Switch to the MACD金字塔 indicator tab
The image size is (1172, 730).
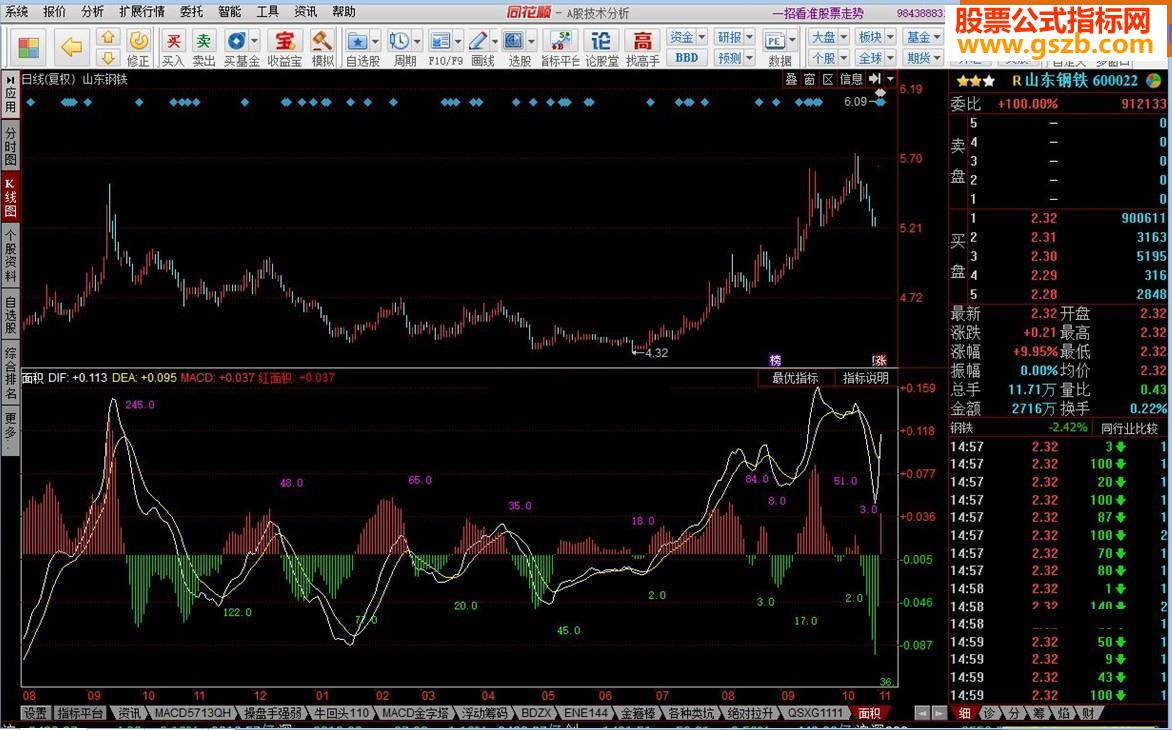(415, 714)
